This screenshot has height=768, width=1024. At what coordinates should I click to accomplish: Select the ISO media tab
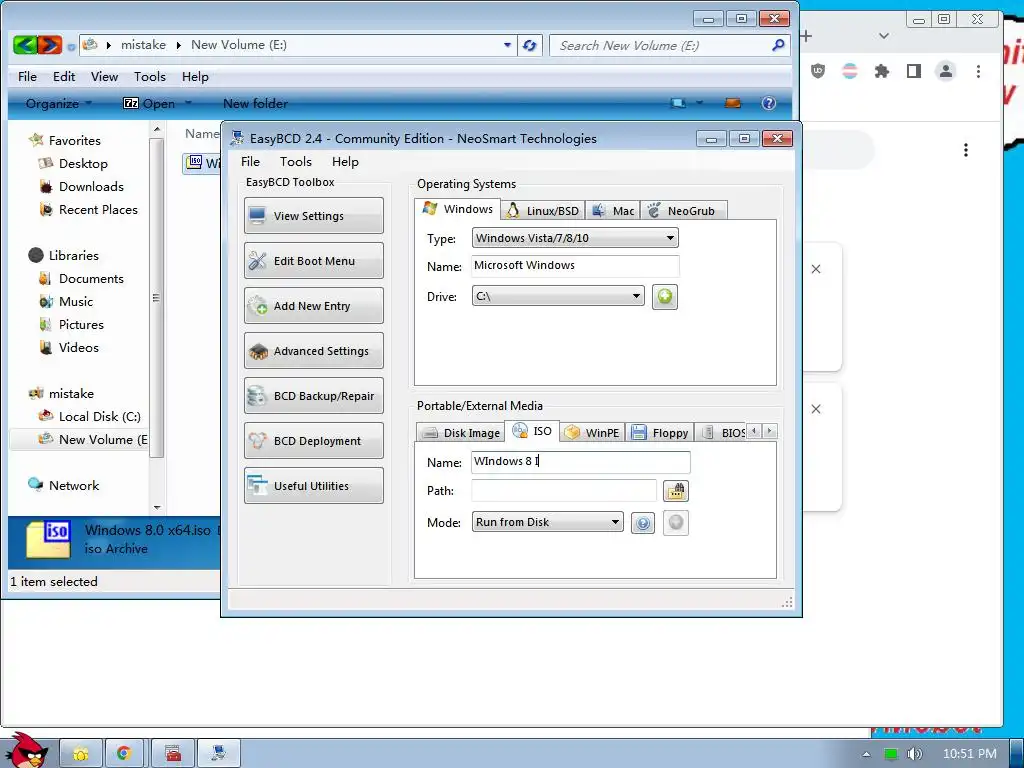click(532, 431)
